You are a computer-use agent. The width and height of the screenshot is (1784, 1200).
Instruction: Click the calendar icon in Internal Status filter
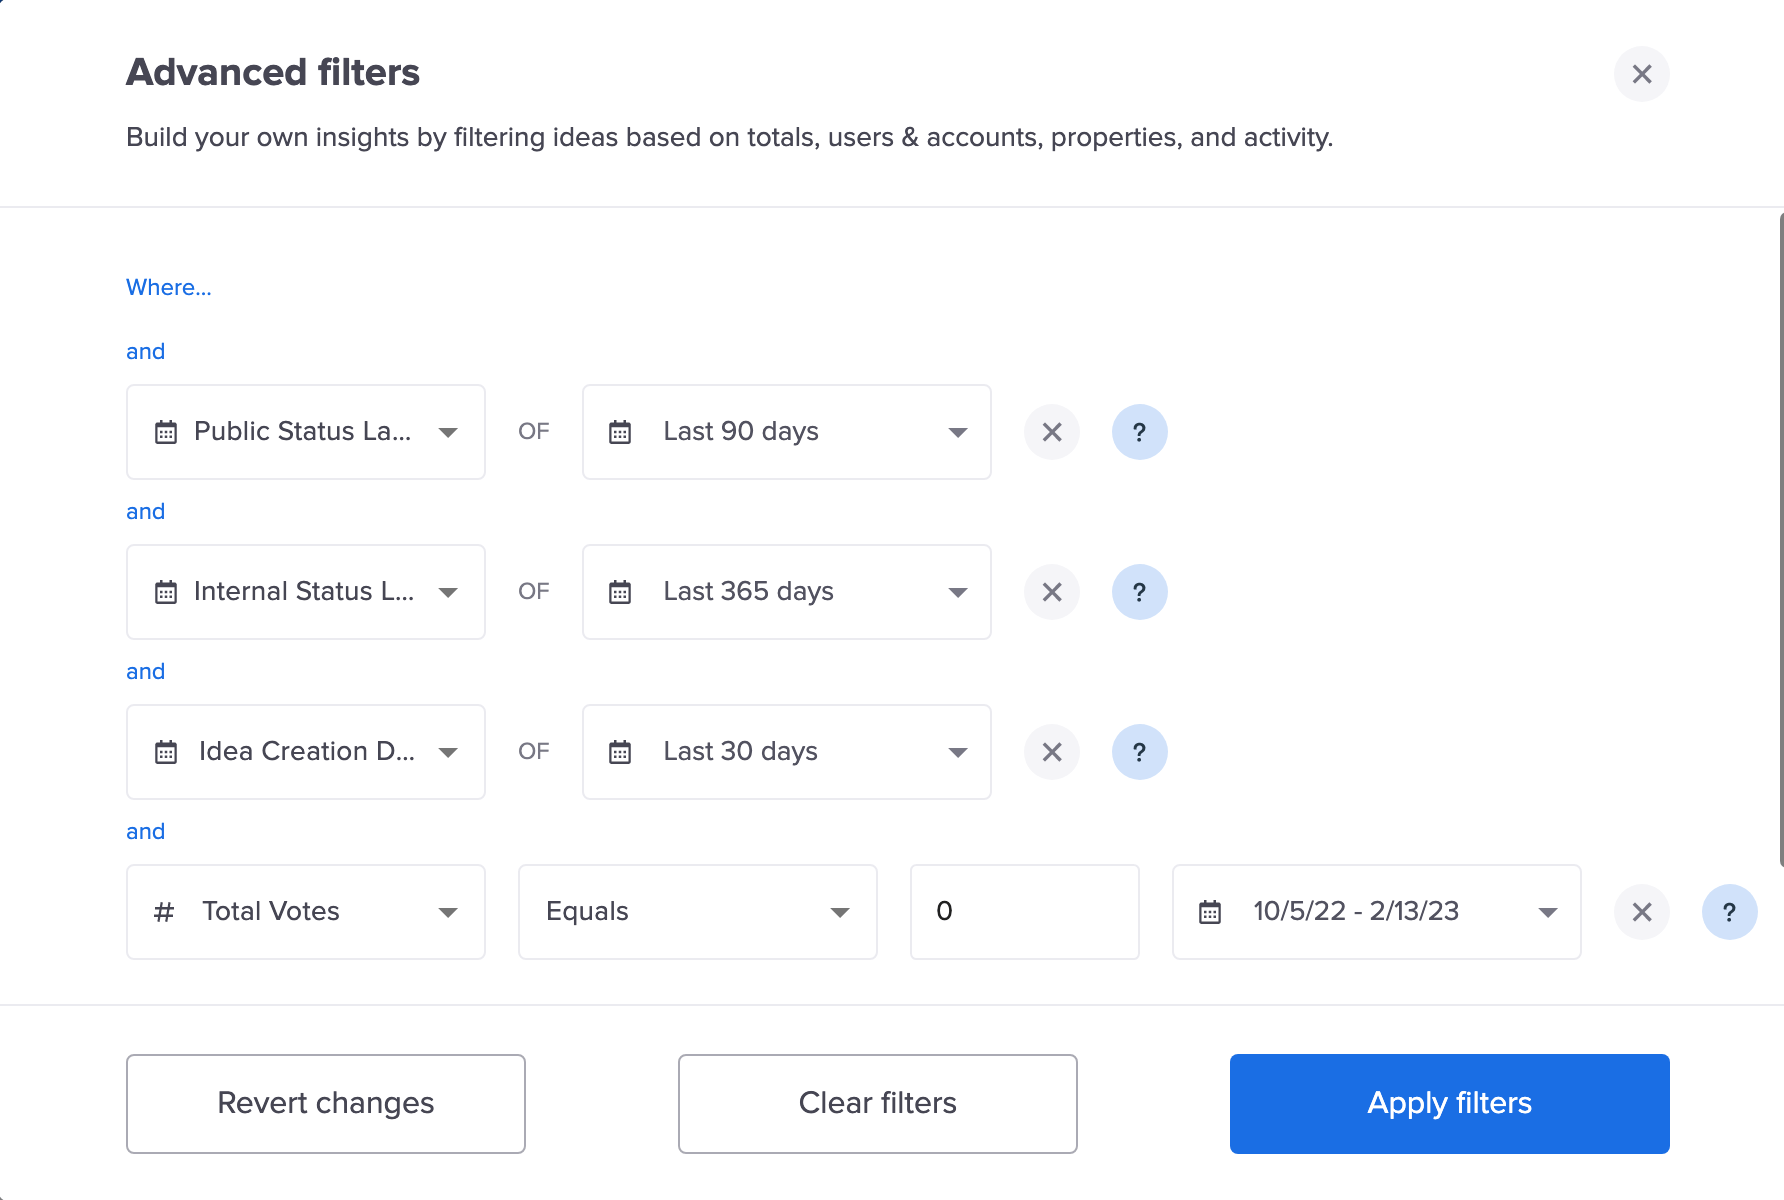[x=167, y=592]
